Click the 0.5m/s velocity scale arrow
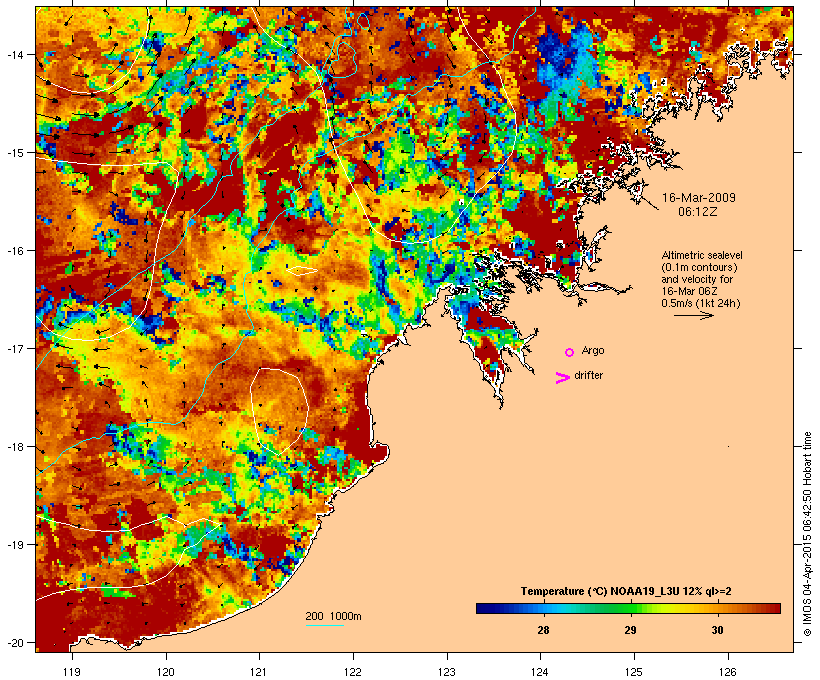820x680 pixels. (x=693, y=315)
